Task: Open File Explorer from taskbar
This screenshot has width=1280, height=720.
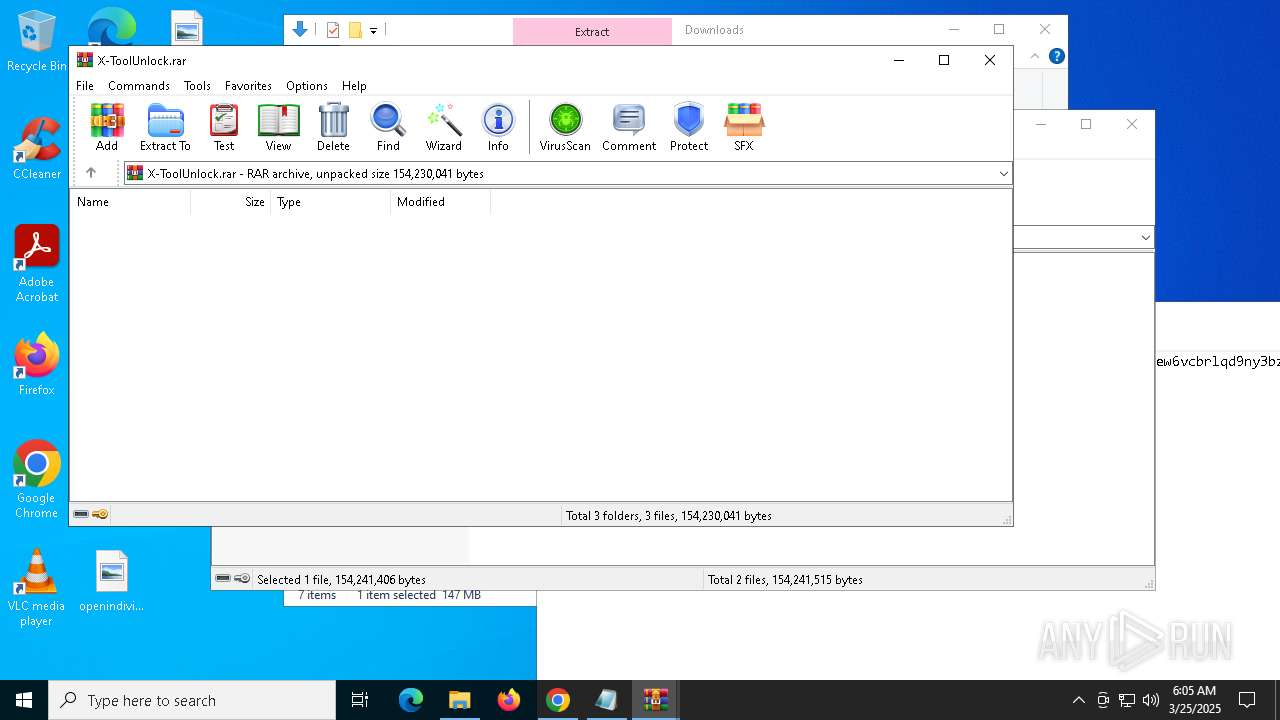Action: [460, 700]
